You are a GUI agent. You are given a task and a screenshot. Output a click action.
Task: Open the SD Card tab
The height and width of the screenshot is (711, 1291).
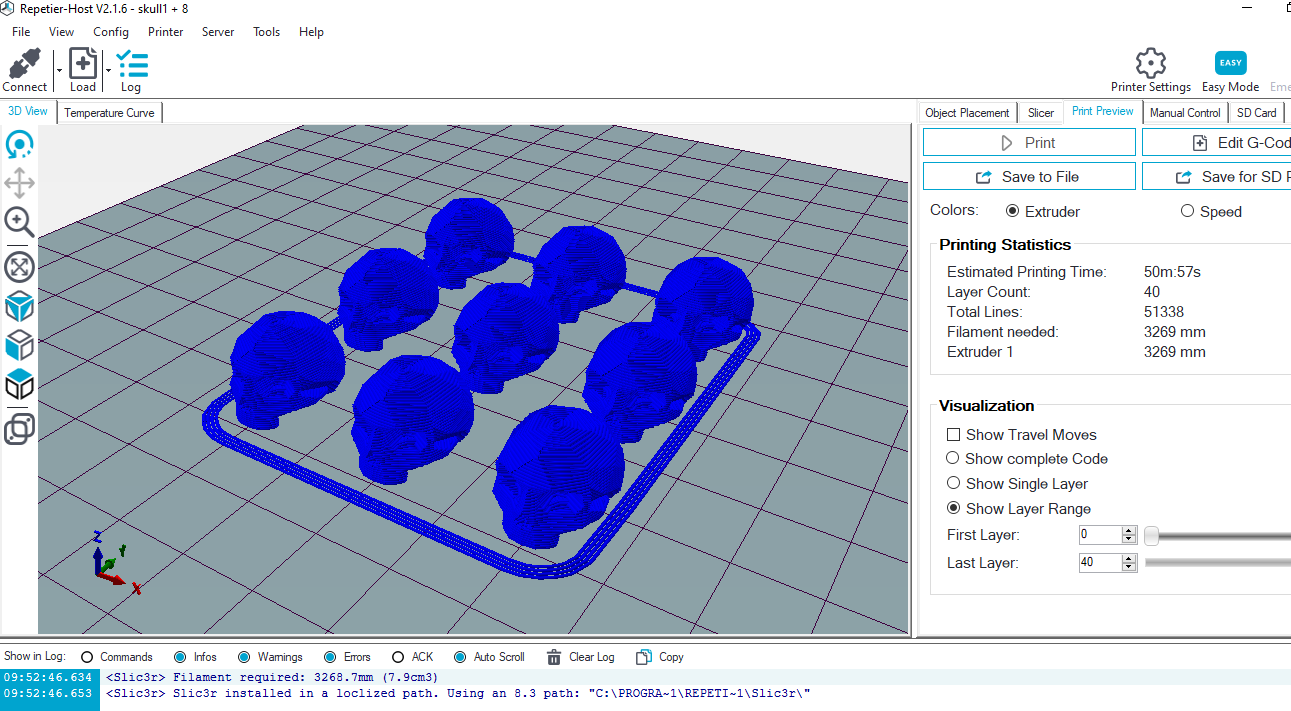1257,113
